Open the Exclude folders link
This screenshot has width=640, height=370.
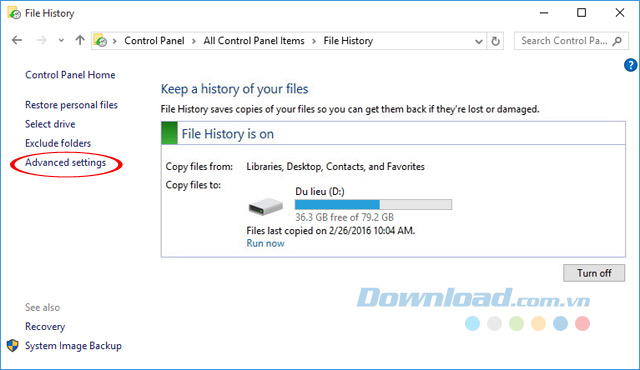coord(58,143)
